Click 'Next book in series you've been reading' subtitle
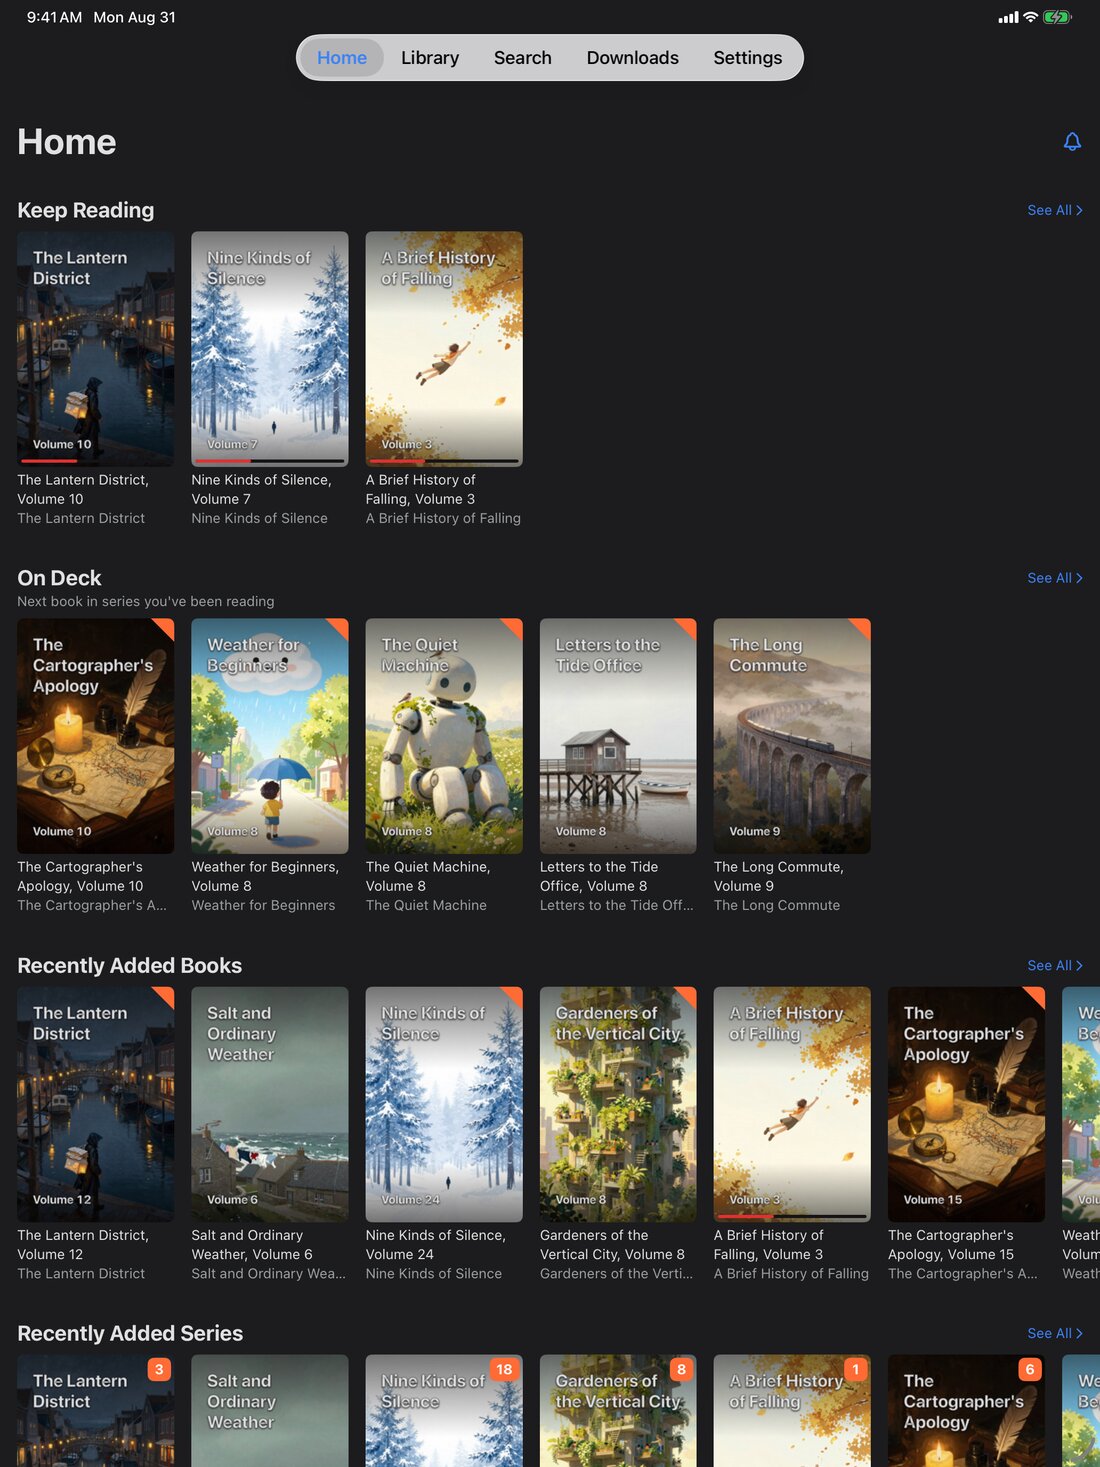The width and height of the screenshot is (1100, 1467). tap(146, 601)
